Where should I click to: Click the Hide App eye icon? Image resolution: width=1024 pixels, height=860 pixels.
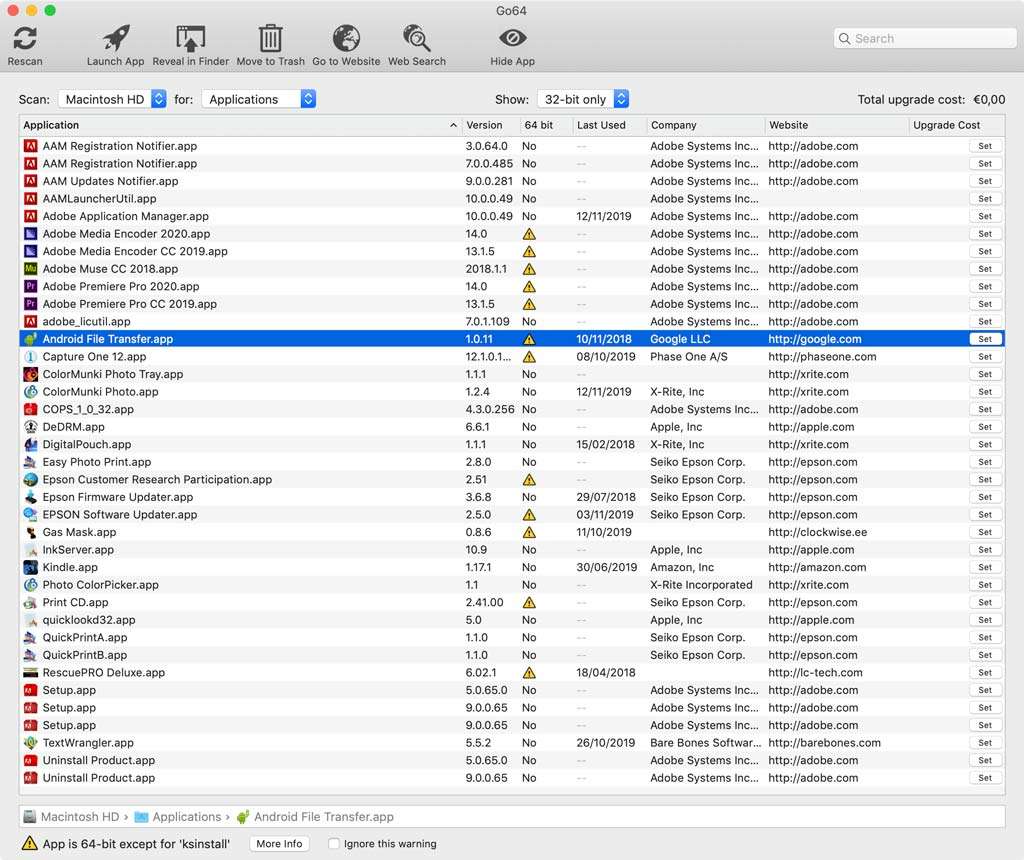click(x=513, y=38)
